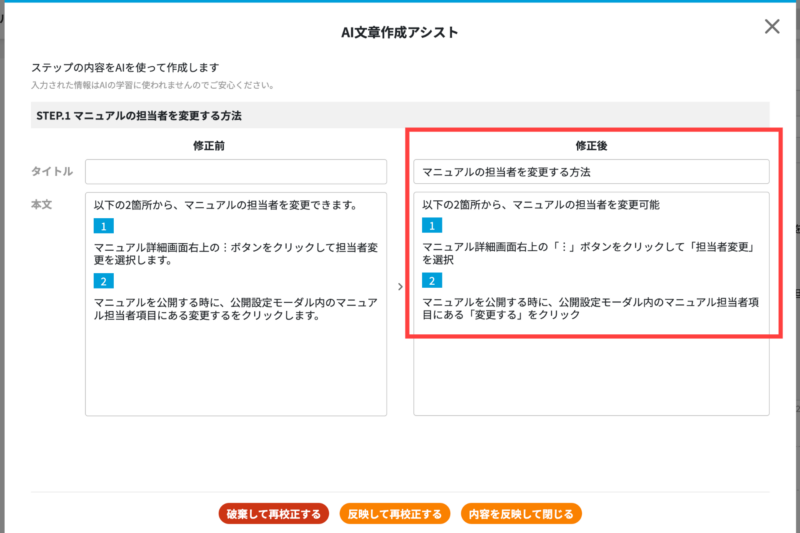Click the AI文章作成アシスト dialog title
The height and width of the screenshot is (533, 800).
[399, 32]
